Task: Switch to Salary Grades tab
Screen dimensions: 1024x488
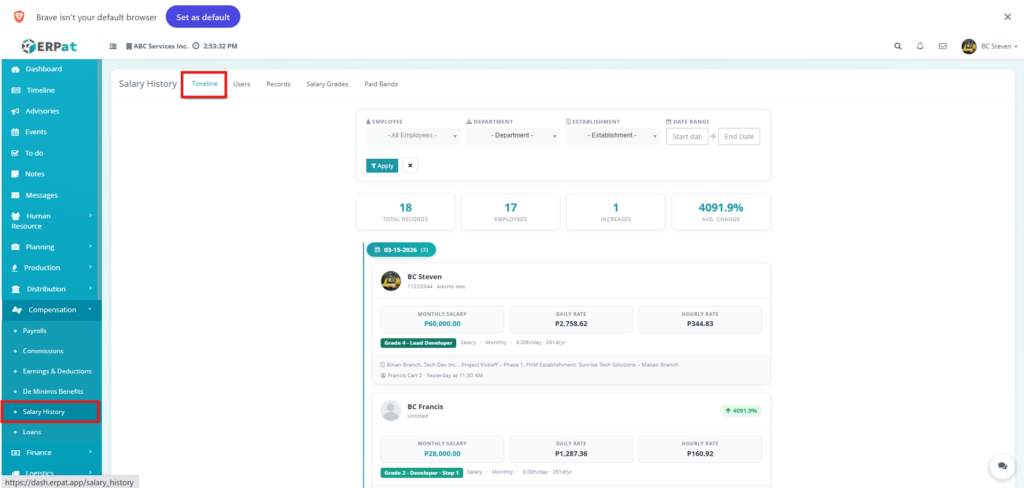Action: [x=327, y=84]
